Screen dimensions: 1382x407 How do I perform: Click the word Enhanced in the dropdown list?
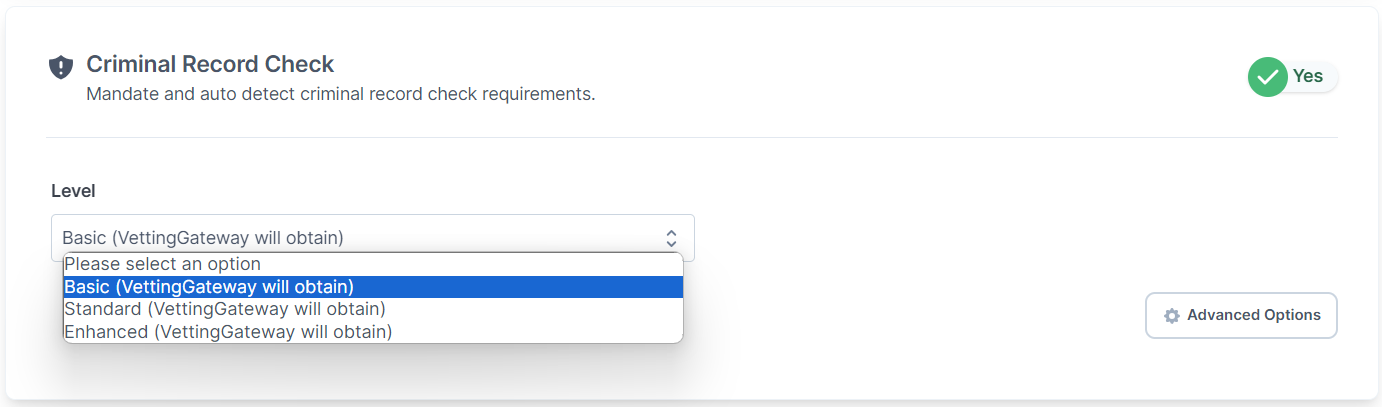(x=107, y=331)
